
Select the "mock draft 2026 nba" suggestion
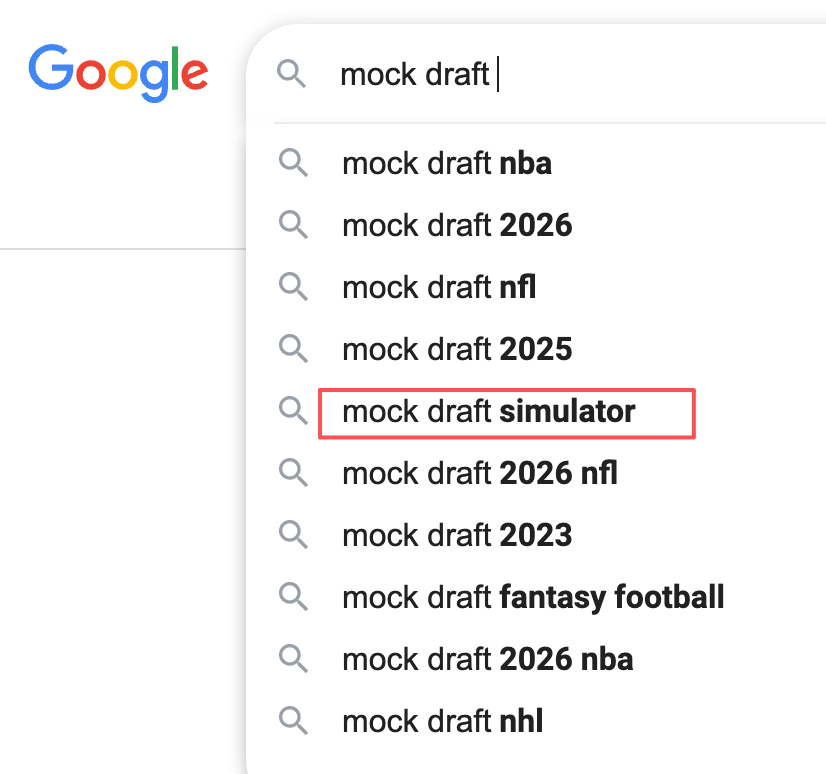[487, 659]
